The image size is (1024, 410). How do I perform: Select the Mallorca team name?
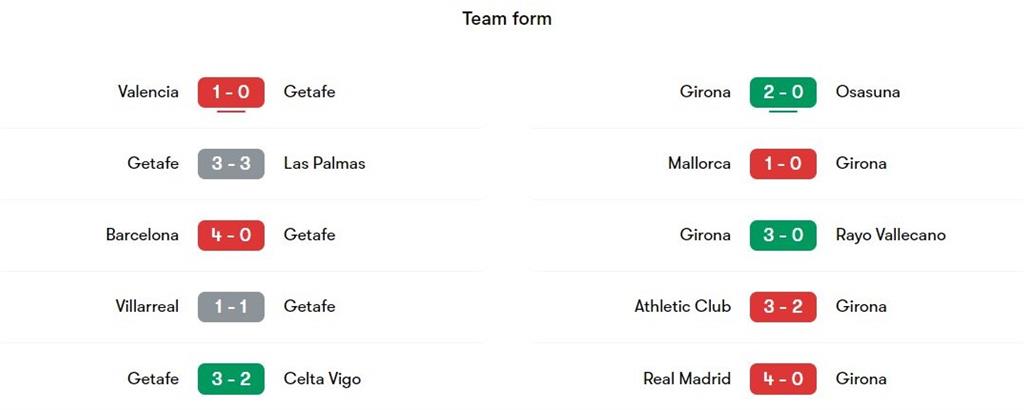click(699, 164)
